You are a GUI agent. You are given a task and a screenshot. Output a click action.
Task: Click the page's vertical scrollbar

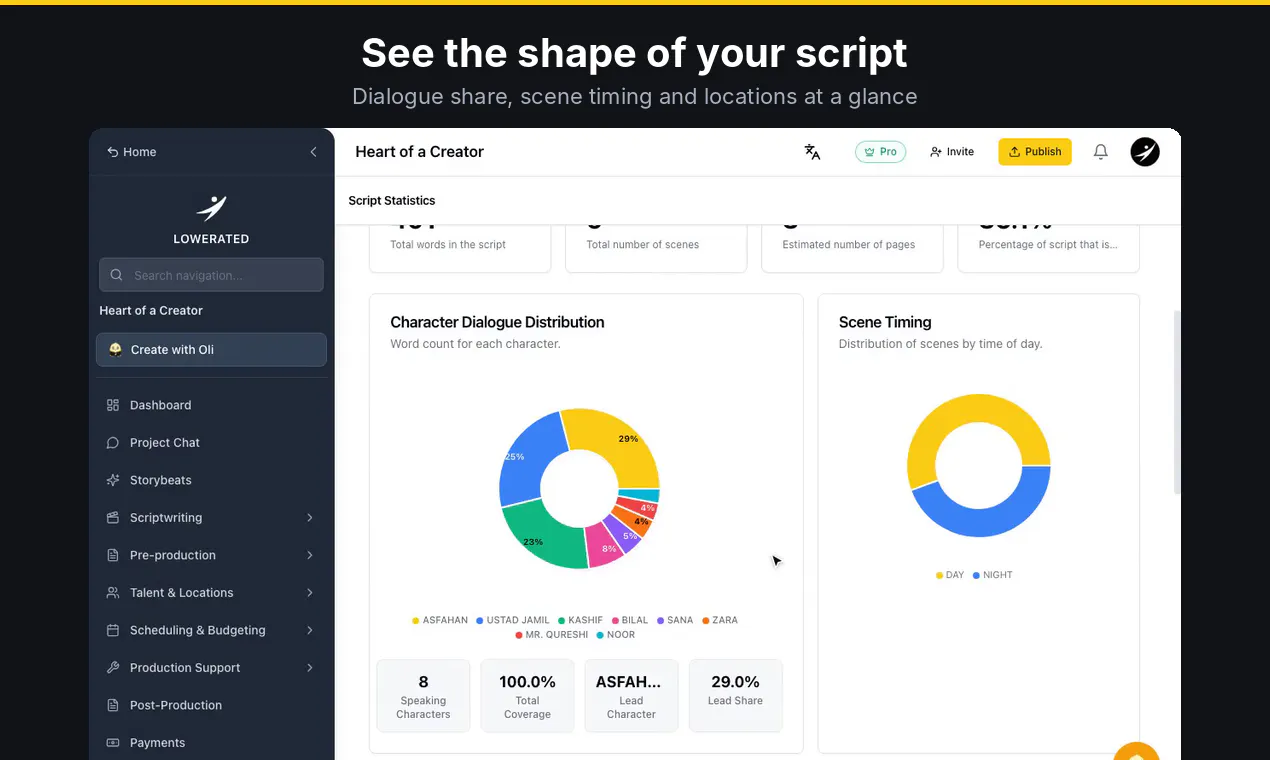(1176, 400)
